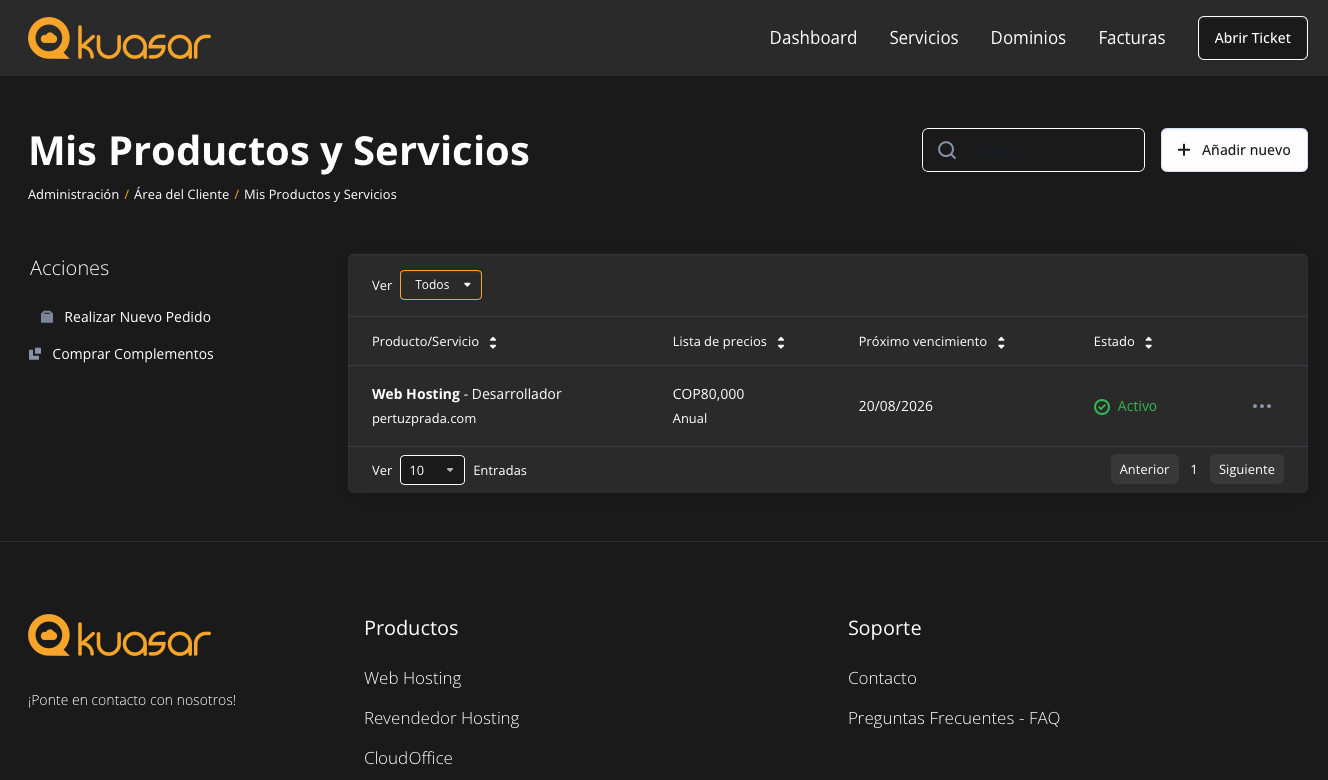The height and width of the screenshot is (780, 1328).
Task: Open the Facturas menu item
Action: click(x=1131, y=38)
